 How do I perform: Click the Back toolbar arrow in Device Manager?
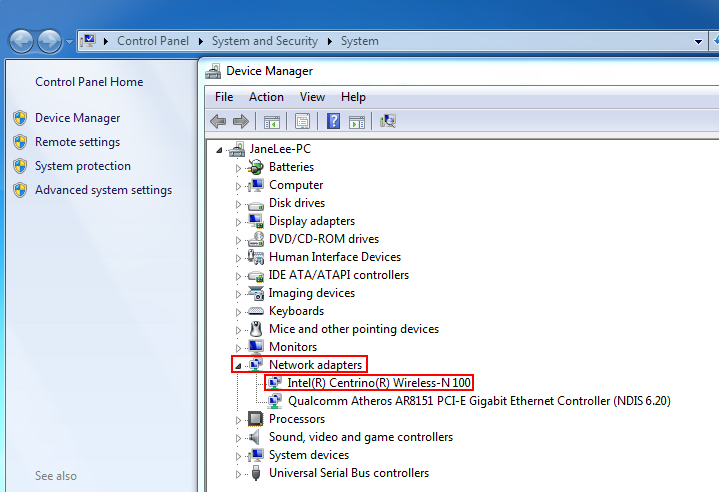pyautogui.click(x=218, y=122)
